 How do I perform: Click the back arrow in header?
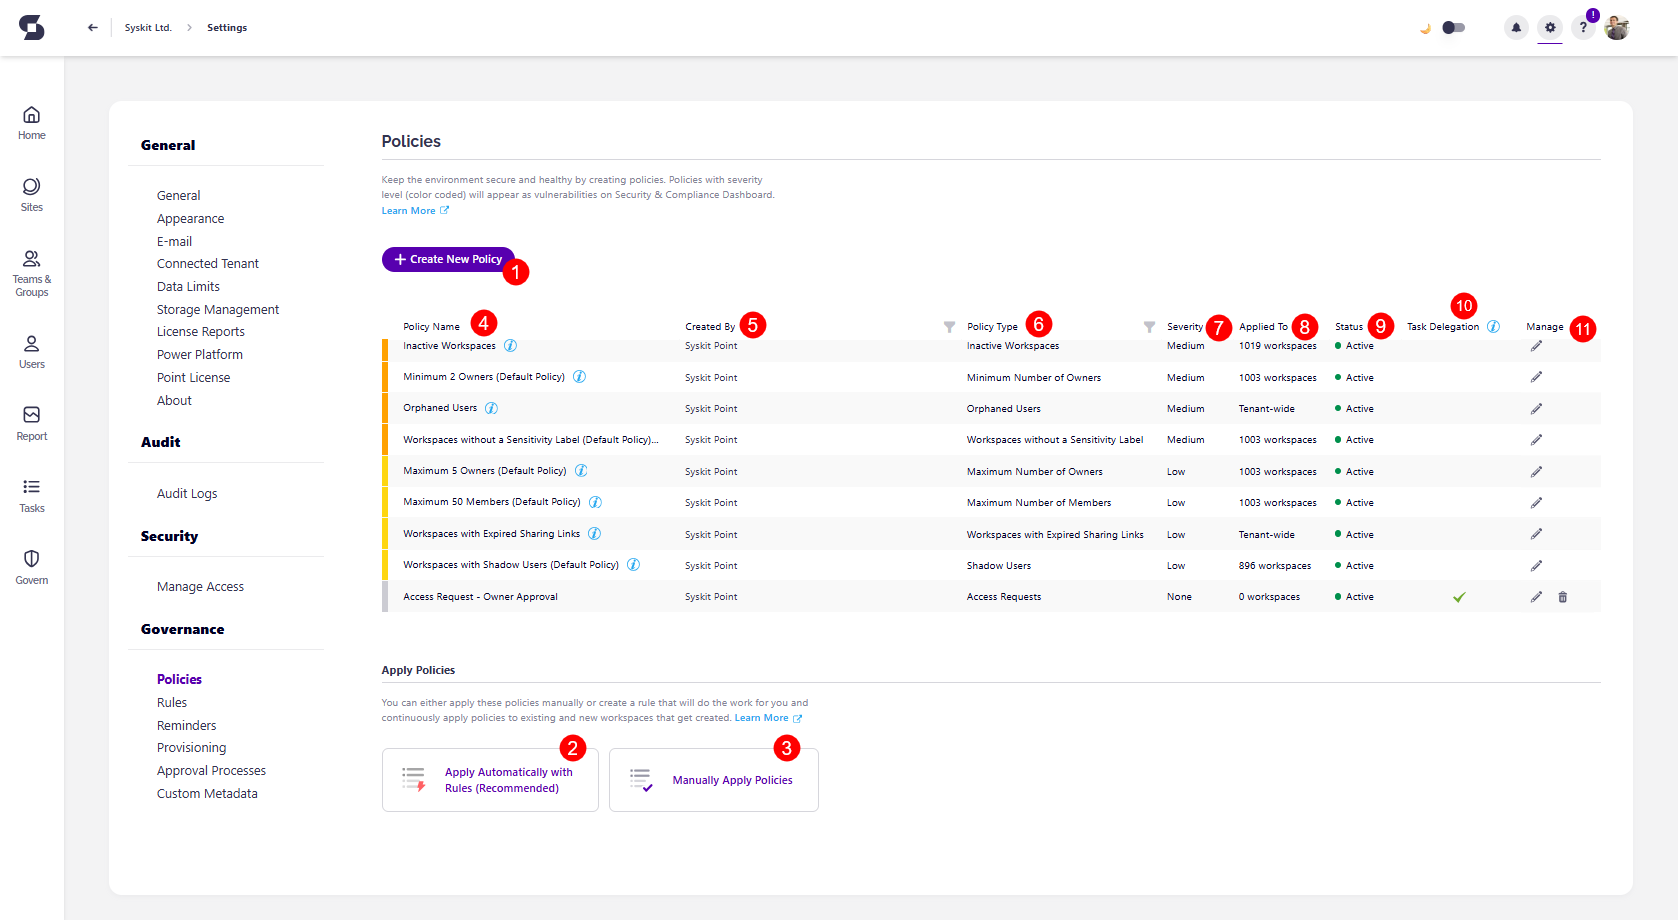pos(93,28)
